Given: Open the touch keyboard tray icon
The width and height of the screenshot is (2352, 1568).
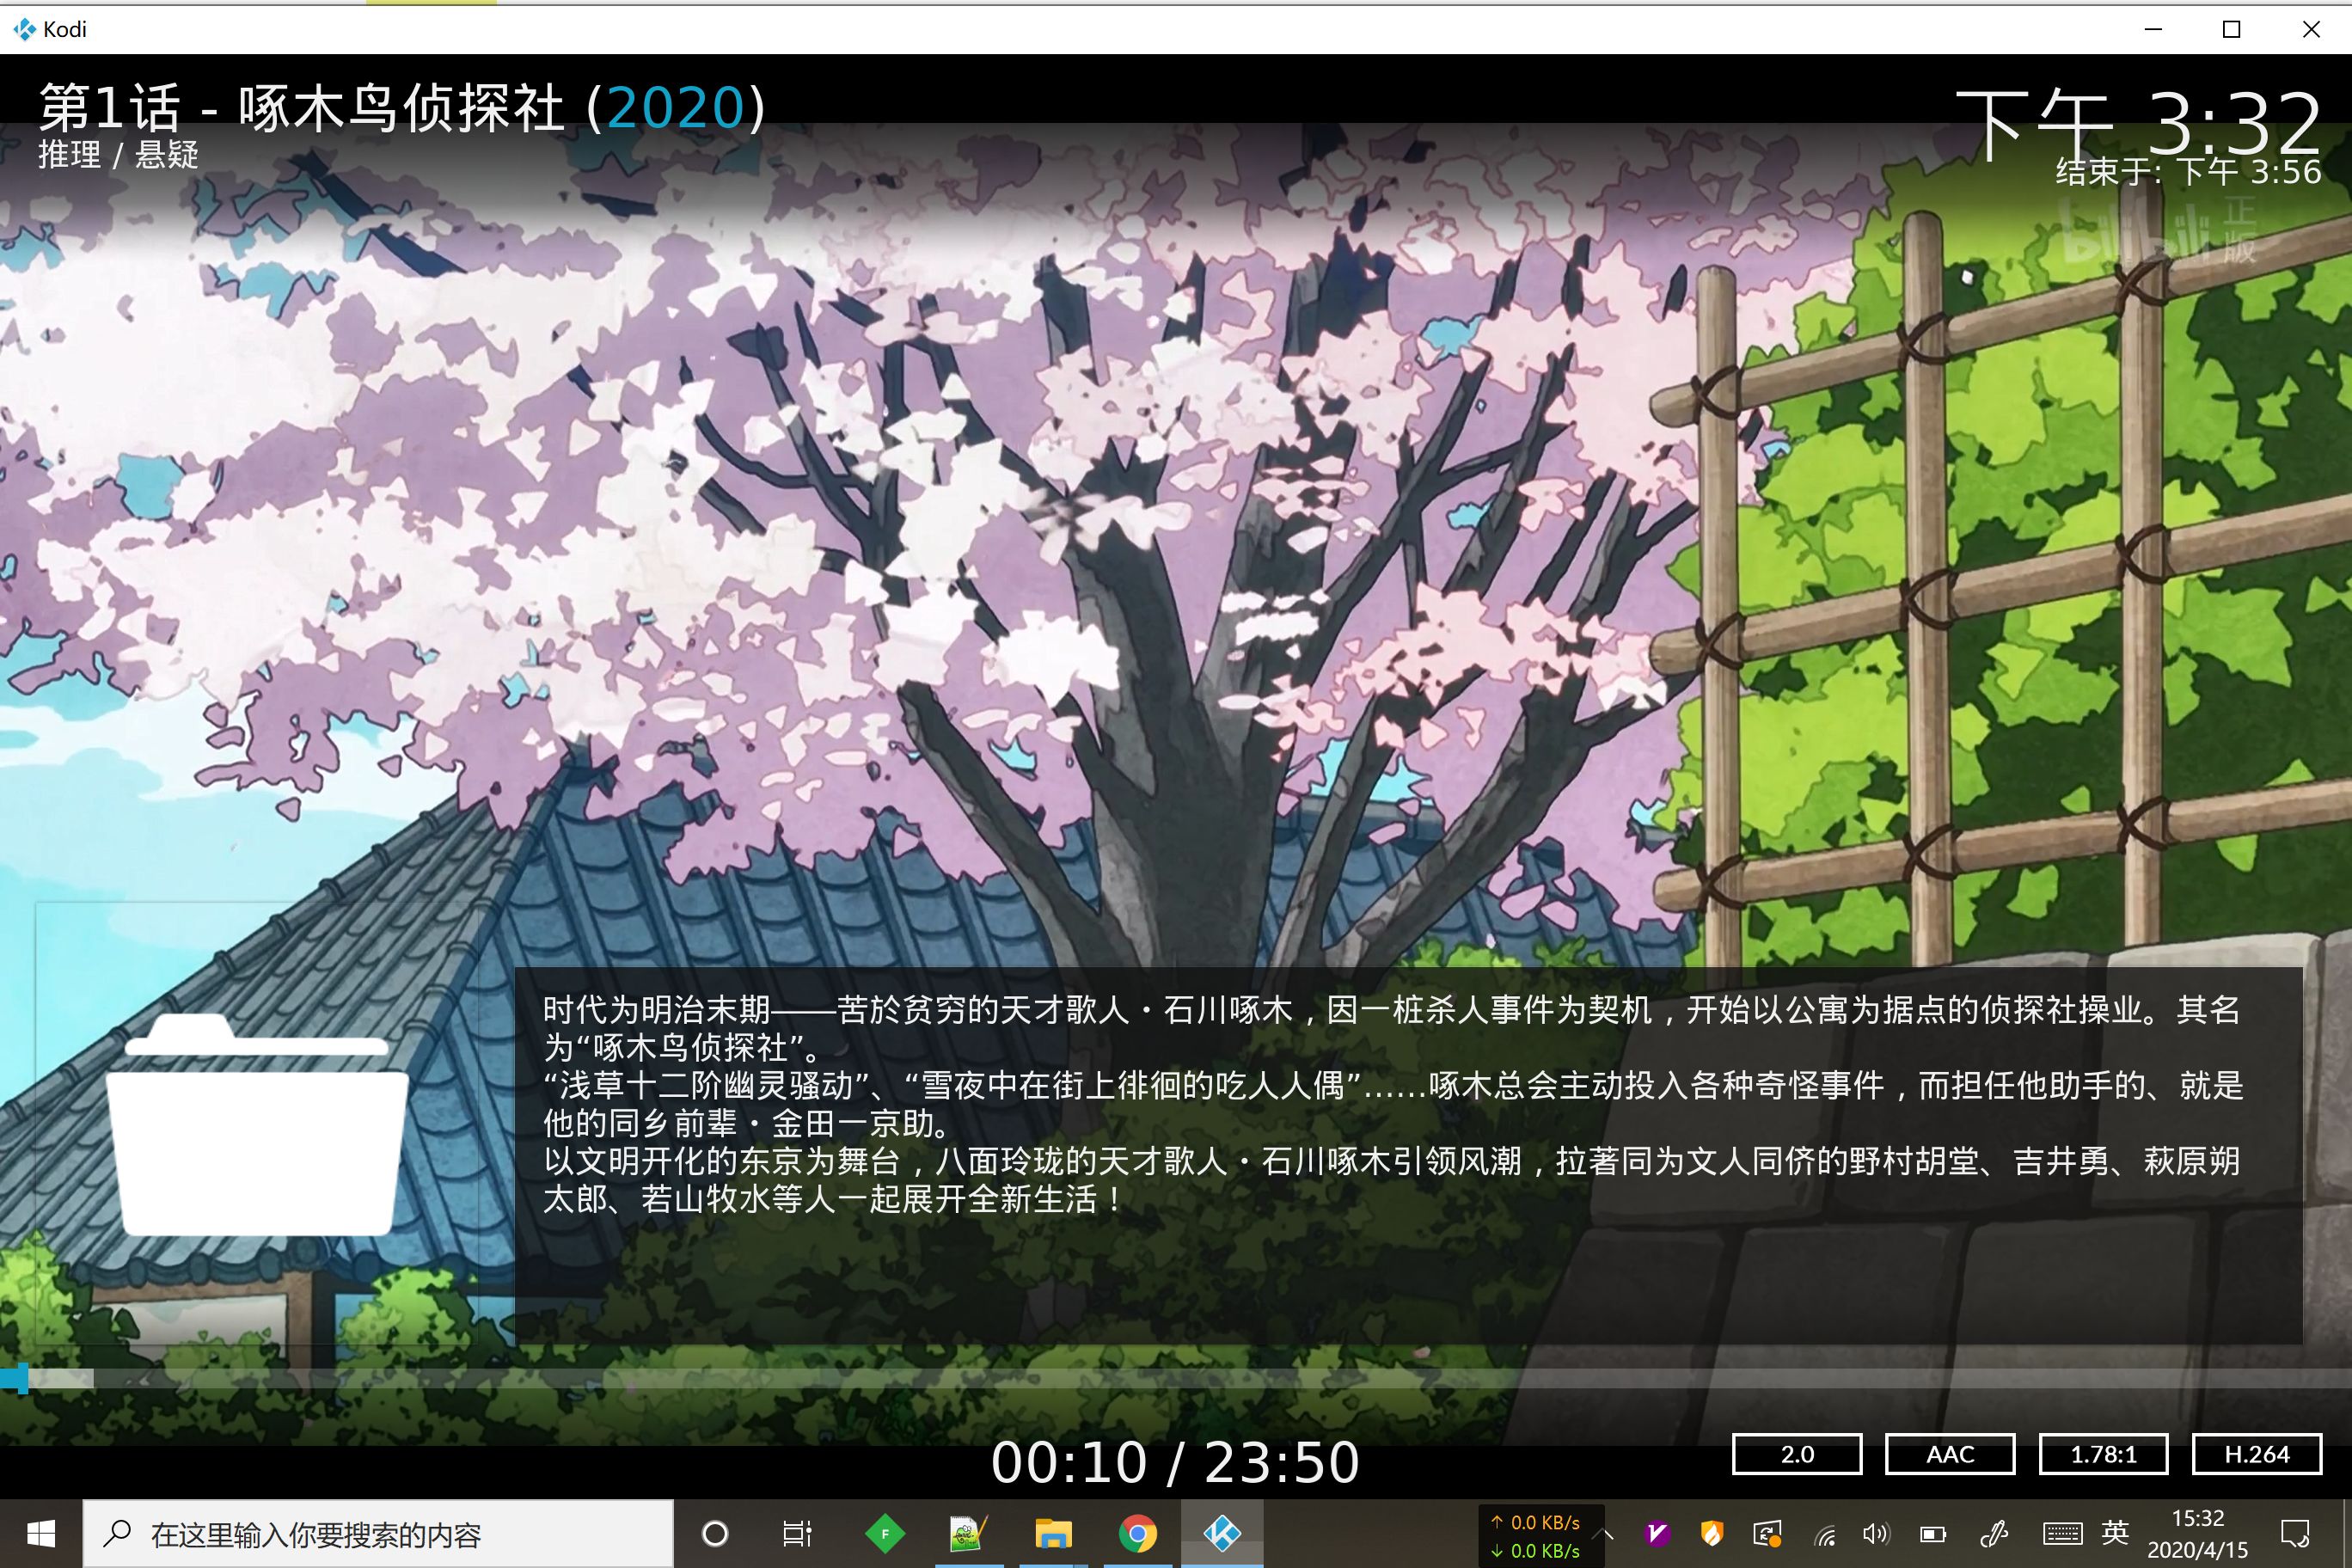Looking at the screenshot, I should pos(2062,1533).
